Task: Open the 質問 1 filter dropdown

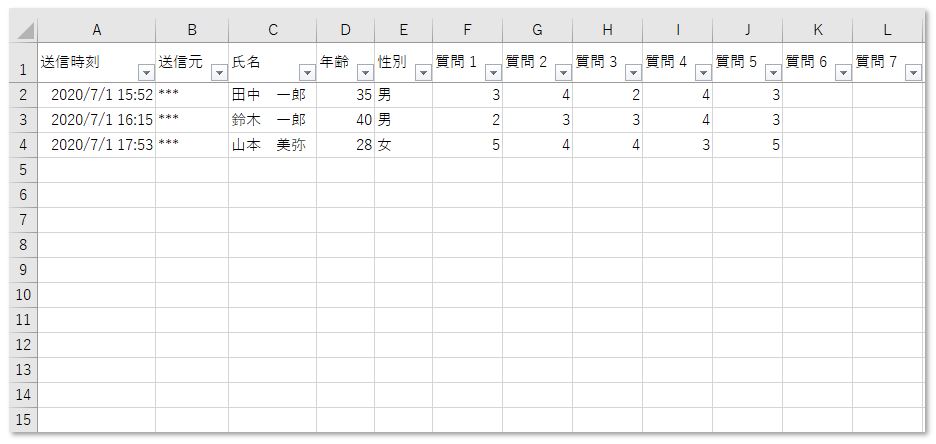Action: [493, 73]
